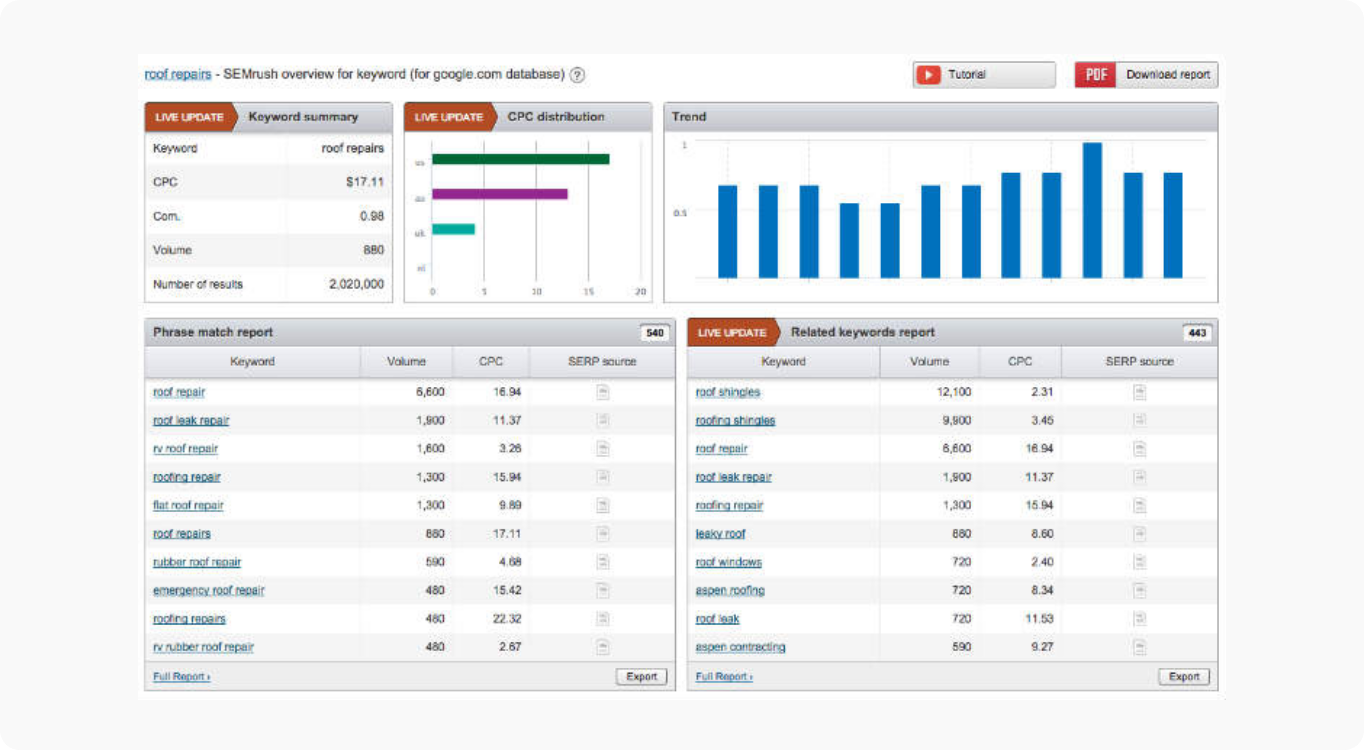This screenshot has width=1364, height=750.
Task: Open roofing shingles keyword link
Action: click(x=735, y=421)
